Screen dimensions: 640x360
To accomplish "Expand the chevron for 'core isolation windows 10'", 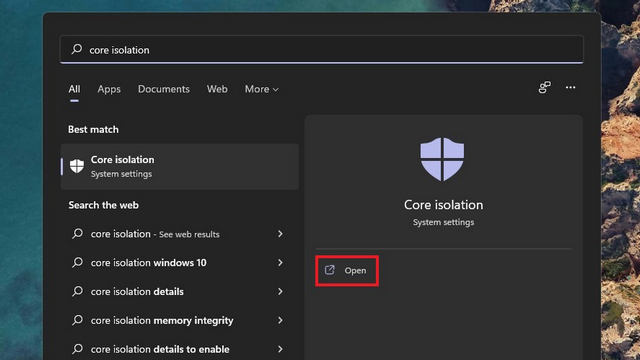I will point(280,263).
